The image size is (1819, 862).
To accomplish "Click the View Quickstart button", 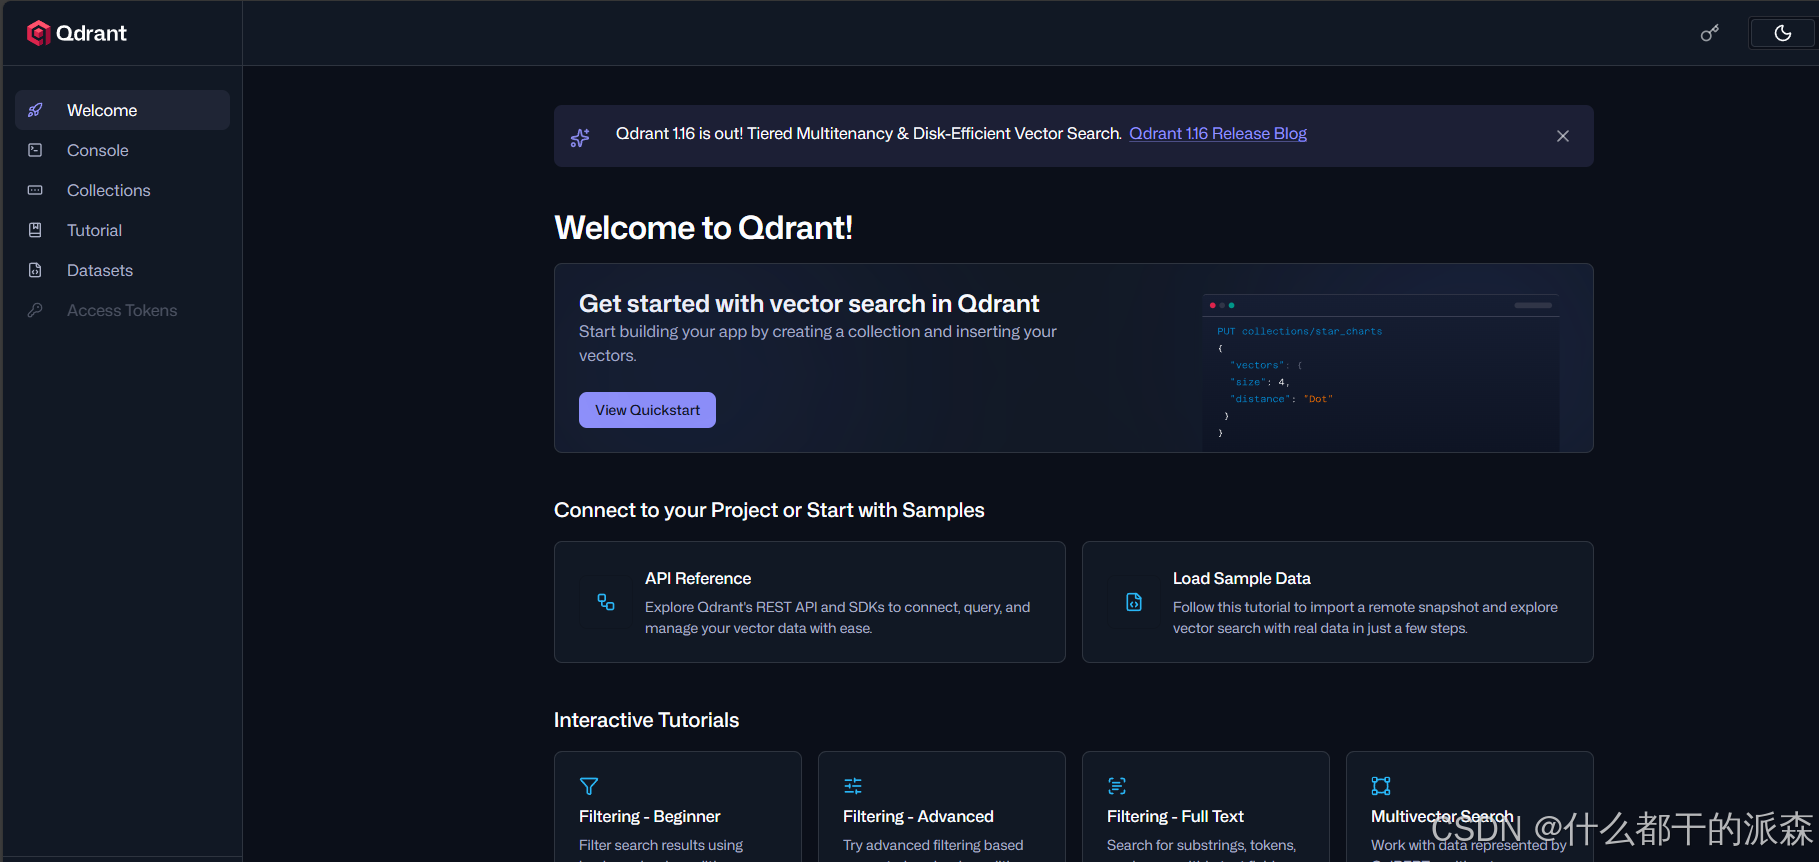I will 647,410.
